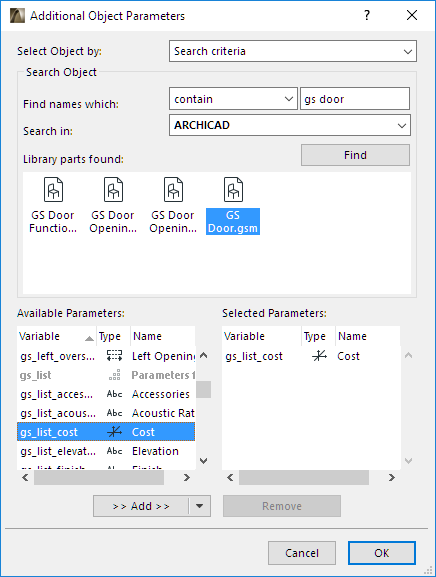Click the type icon of the Cost row in Available Parameters
The width and height of the screenshot is (436, 577).
point(114,432)
